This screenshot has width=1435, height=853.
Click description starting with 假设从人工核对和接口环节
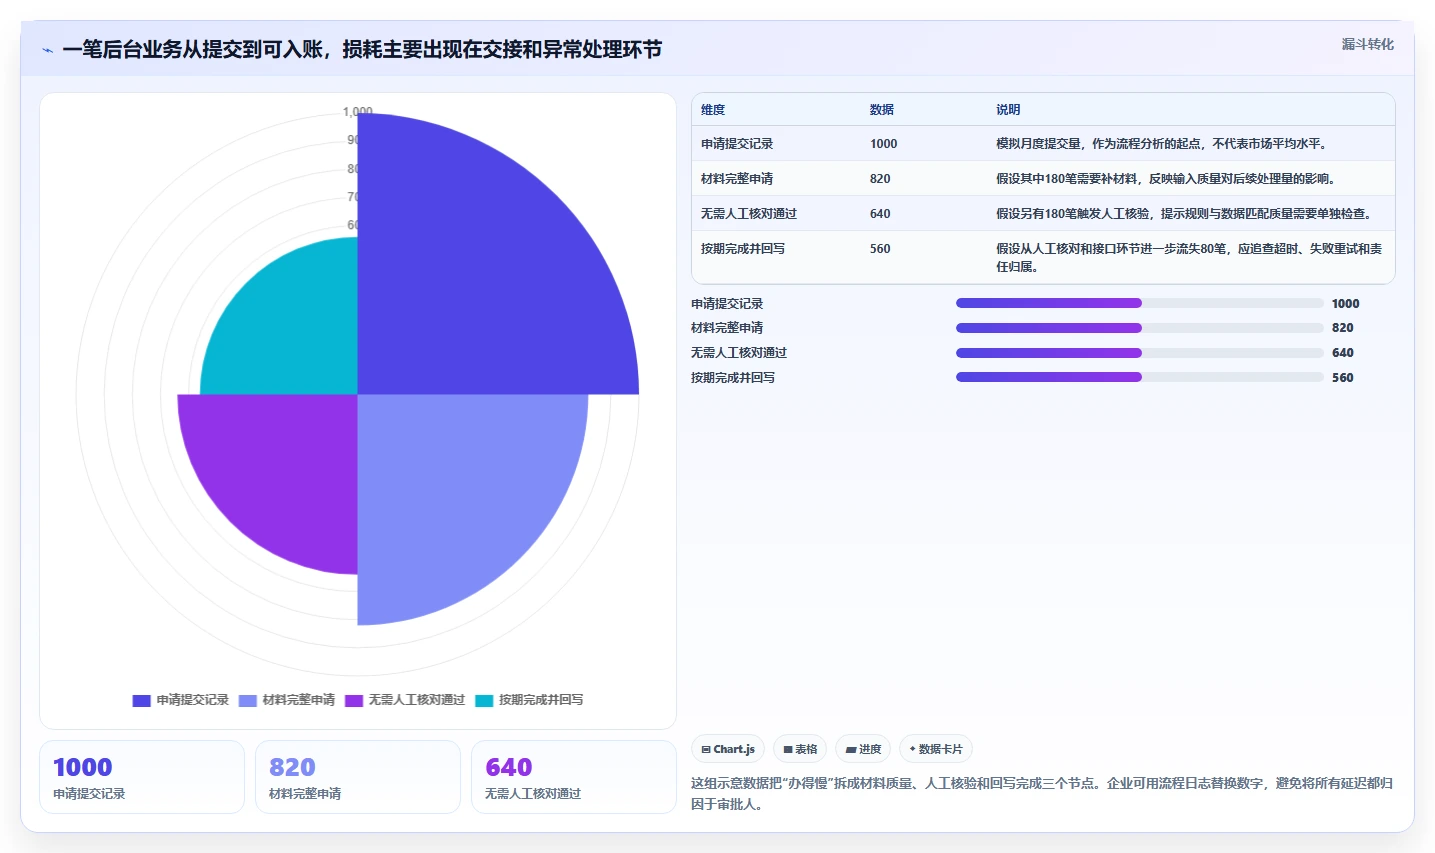pos(1189,258)
